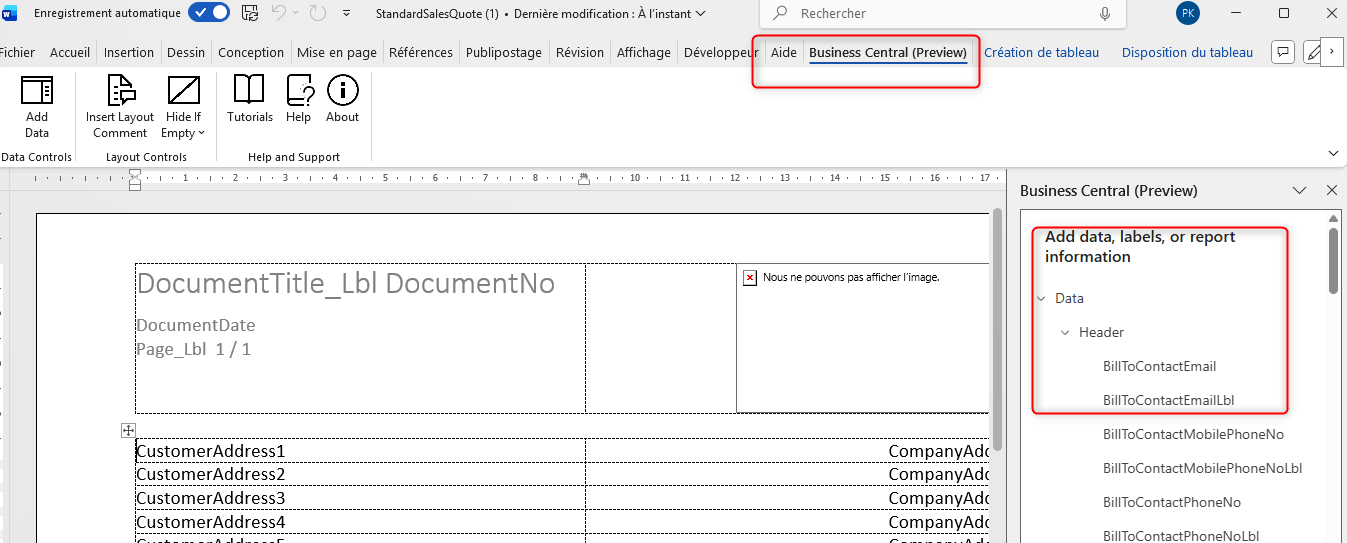
Task: Click the table move handle icon
Action: (128, 430)
